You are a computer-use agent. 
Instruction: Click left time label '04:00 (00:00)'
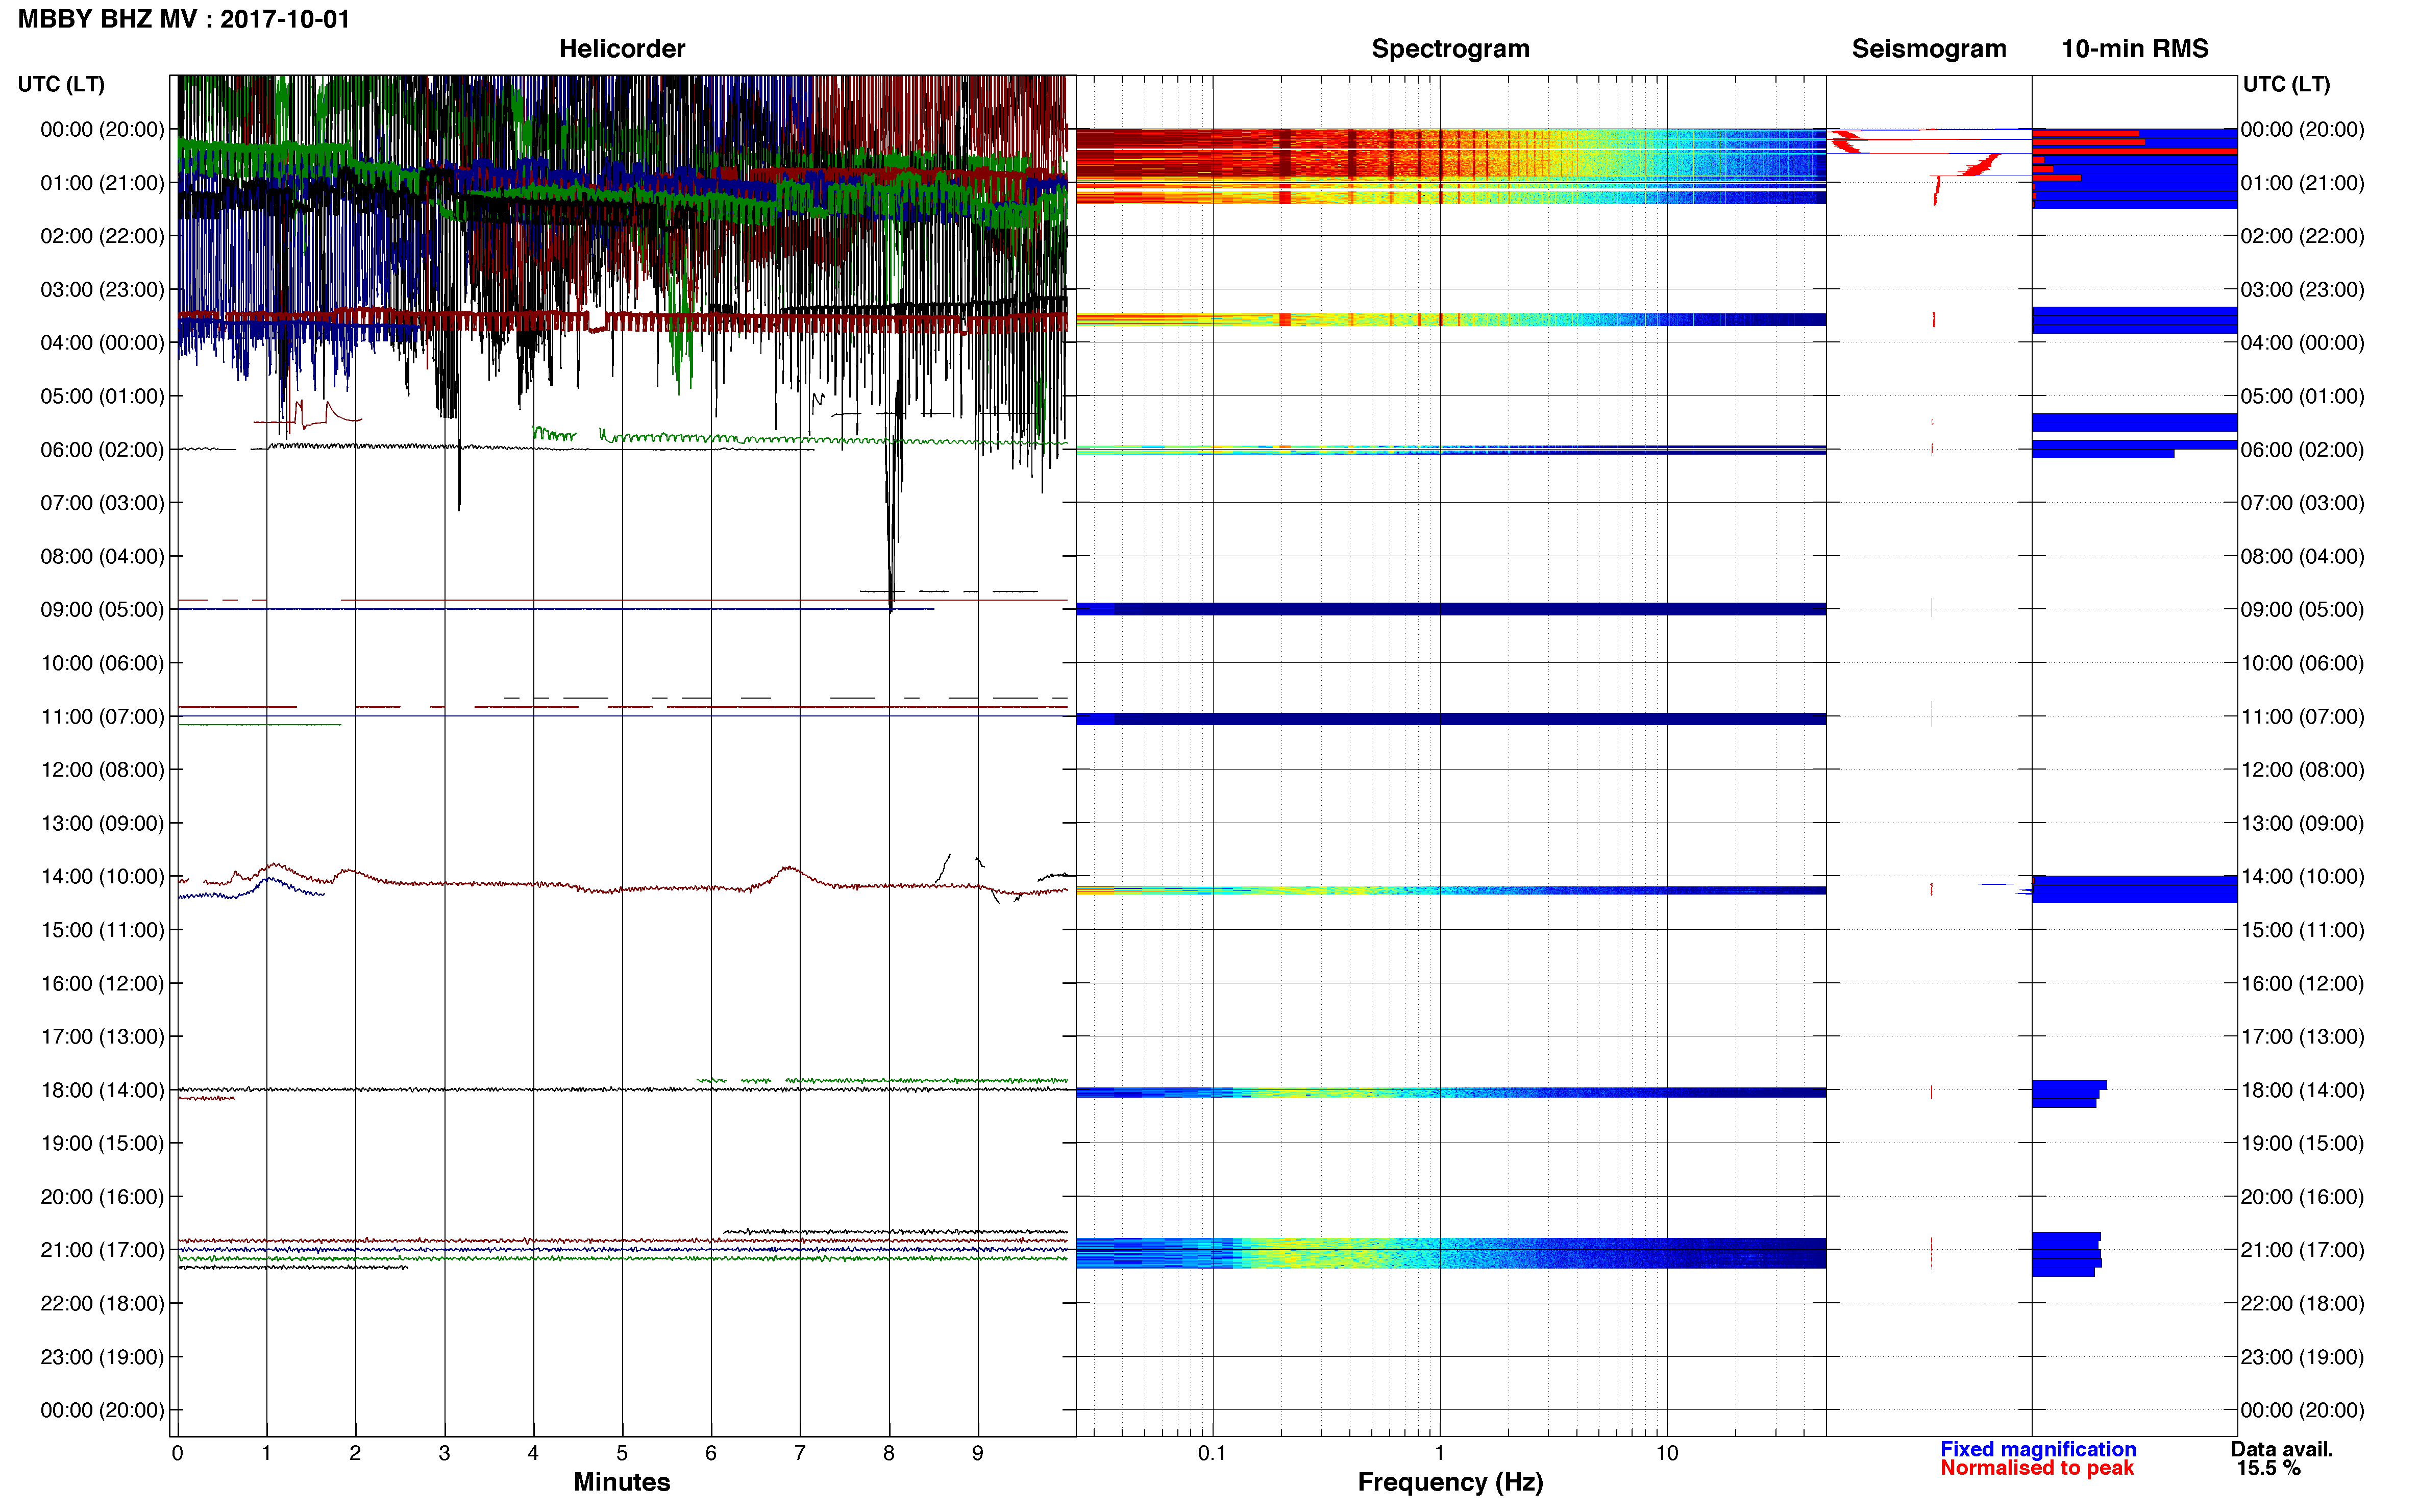pos(102,343)
